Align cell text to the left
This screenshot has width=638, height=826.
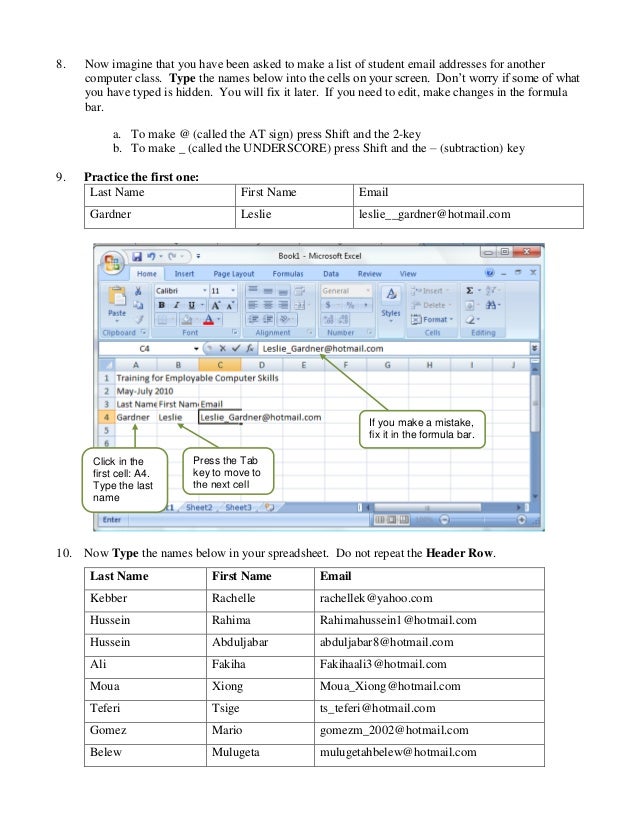(253, 305)
